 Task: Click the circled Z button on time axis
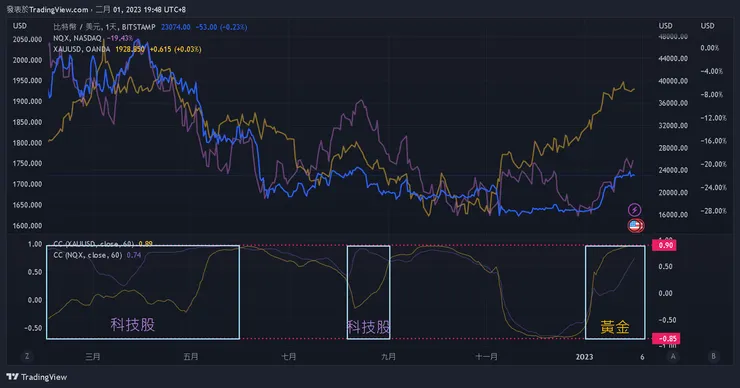[26, 356]
